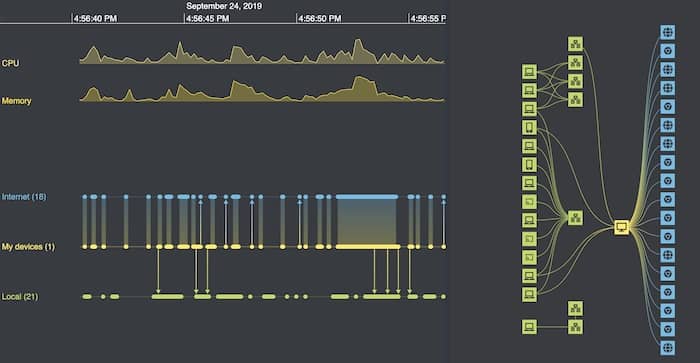This screenshot has height=363, width=700.
Task: Click the lower of the two phone device nodes
Action: (529, 165)
